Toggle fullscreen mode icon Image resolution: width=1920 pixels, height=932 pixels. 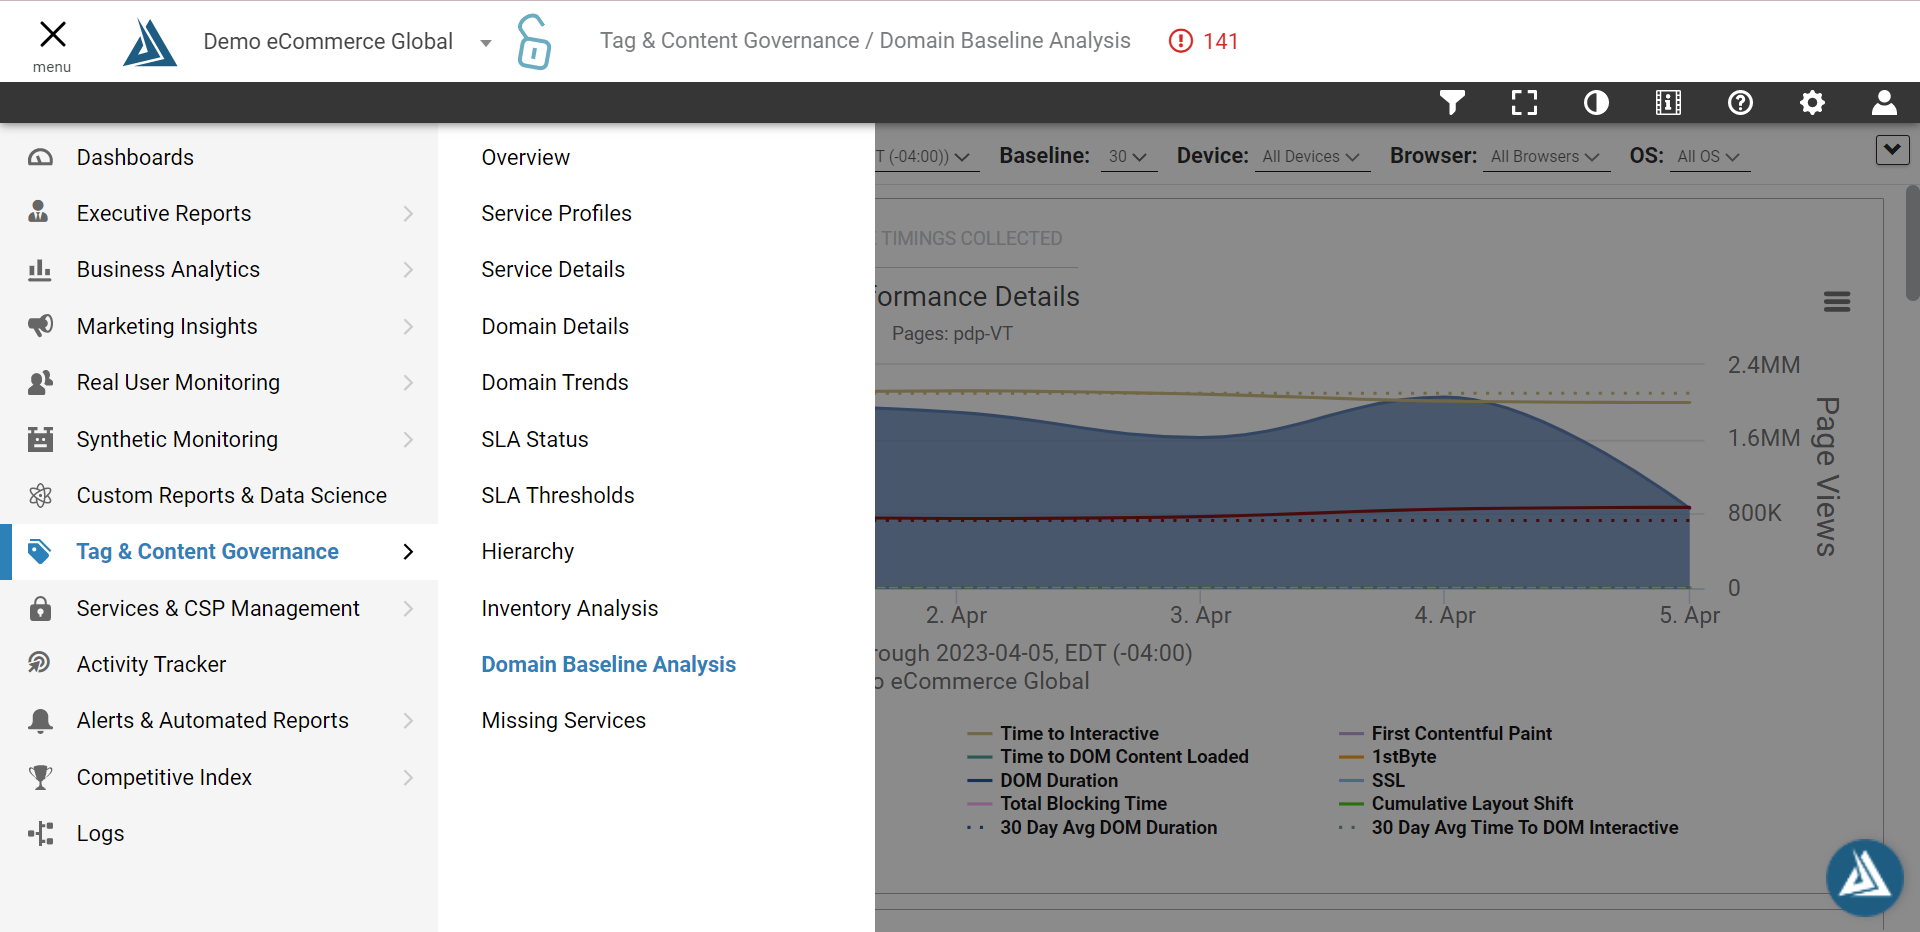pos(1524,102)
